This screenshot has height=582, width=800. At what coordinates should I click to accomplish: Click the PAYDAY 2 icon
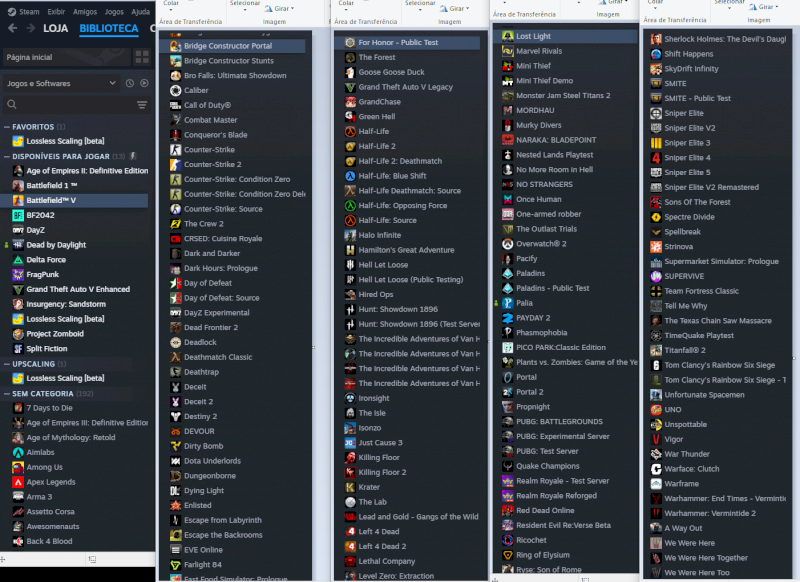tap(508, 318)
